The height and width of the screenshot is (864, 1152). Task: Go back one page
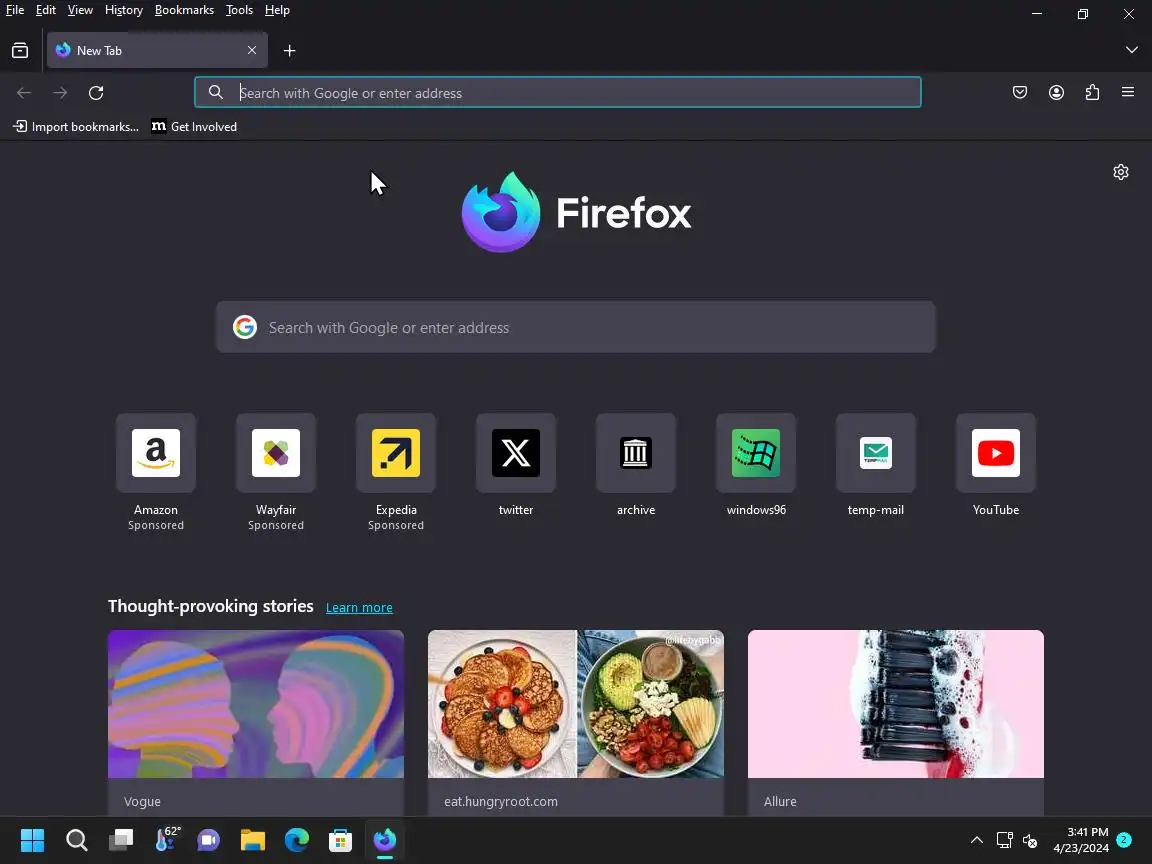coord(24,93)
